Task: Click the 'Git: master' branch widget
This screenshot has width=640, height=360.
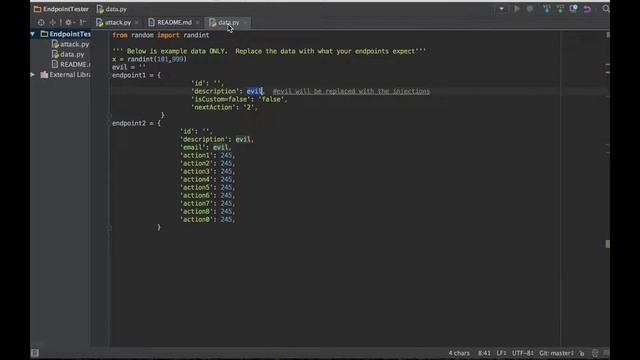Action: point(556,353)
